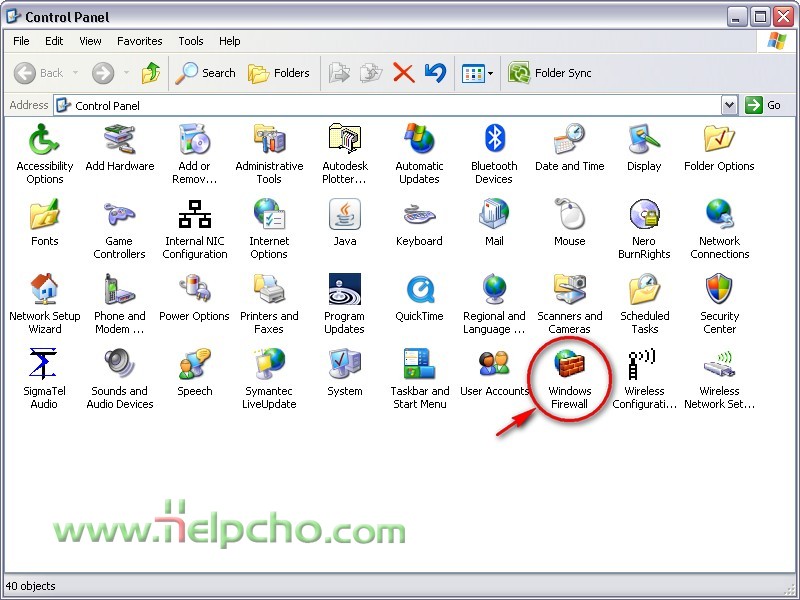Screen dimensions: 800x600
Task: Open Symantec LiveUpdate
Action: (x=269, y=379)
